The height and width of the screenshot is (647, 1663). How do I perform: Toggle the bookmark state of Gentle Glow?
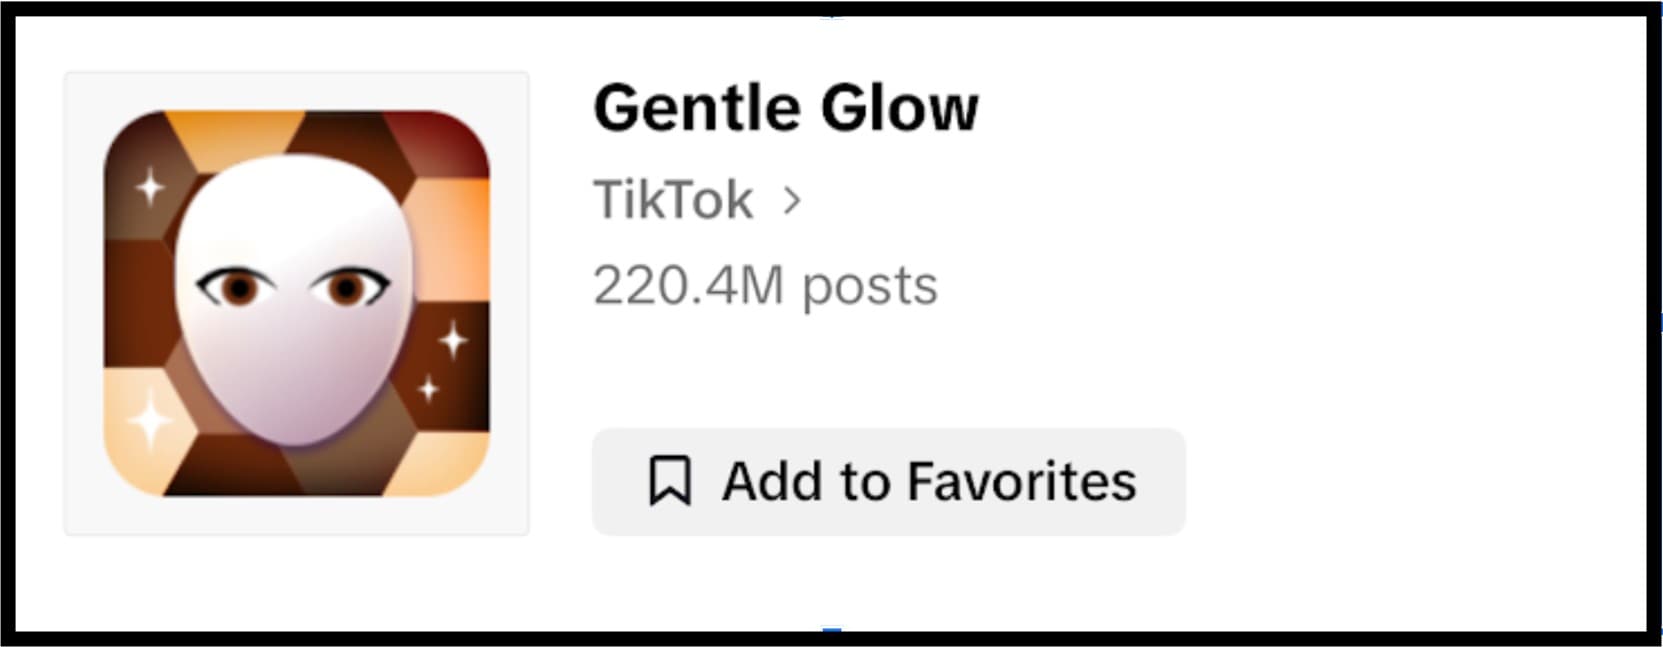[888, 480]
